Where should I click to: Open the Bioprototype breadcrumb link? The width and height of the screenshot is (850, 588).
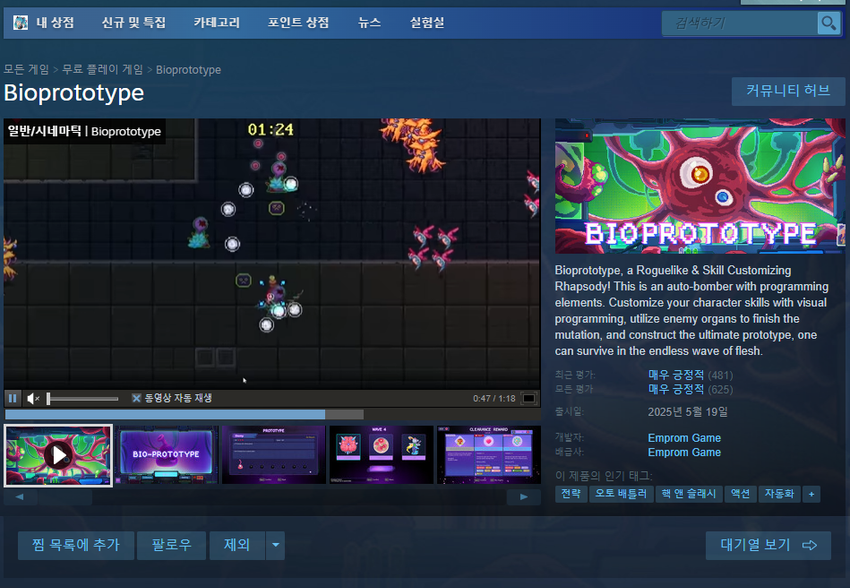click(x=188, y=70)
